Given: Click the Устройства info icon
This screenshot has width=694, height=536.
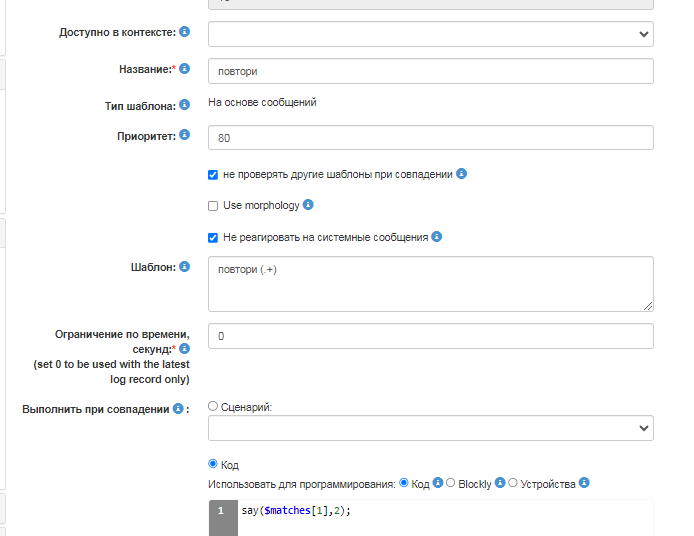Looking at the screenshot, I should coord(584,483).
